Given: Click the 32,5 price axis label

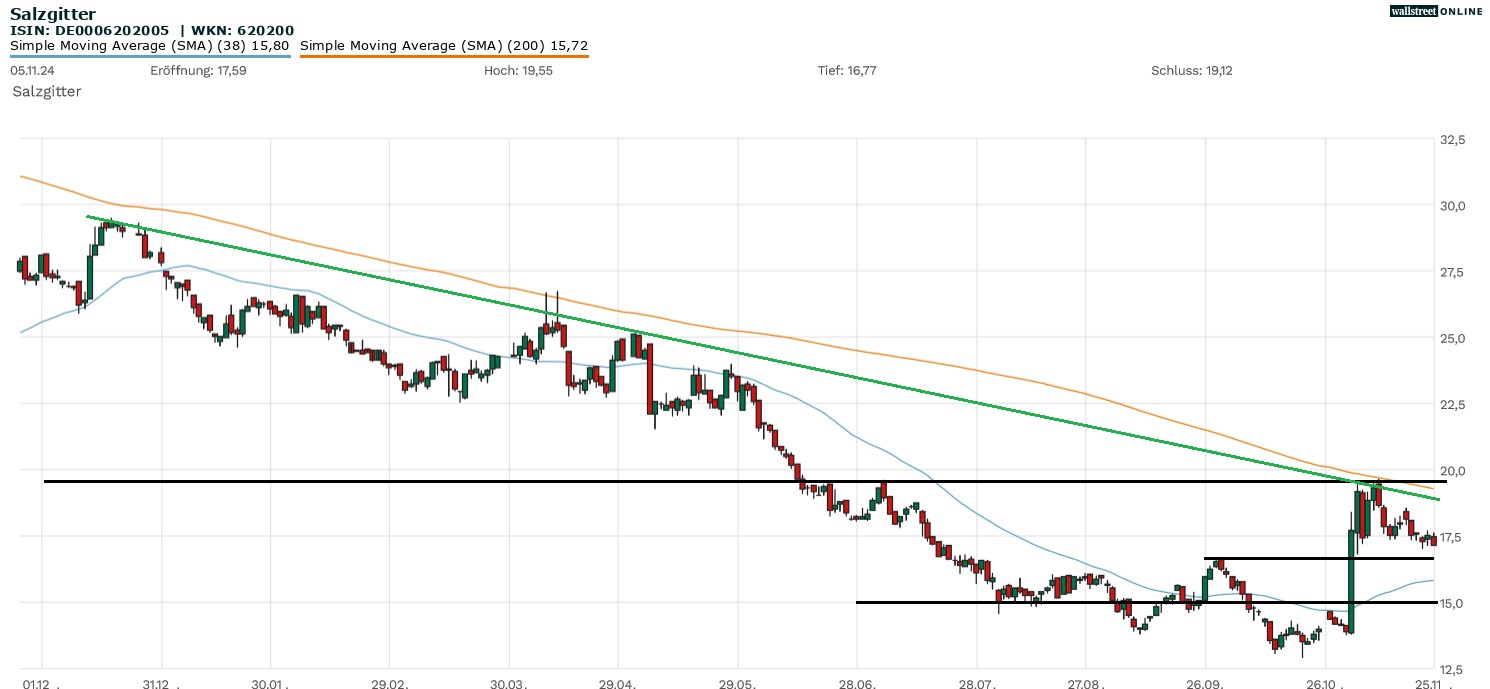Looking at the screenshot, I should [x=1452, y=140].
